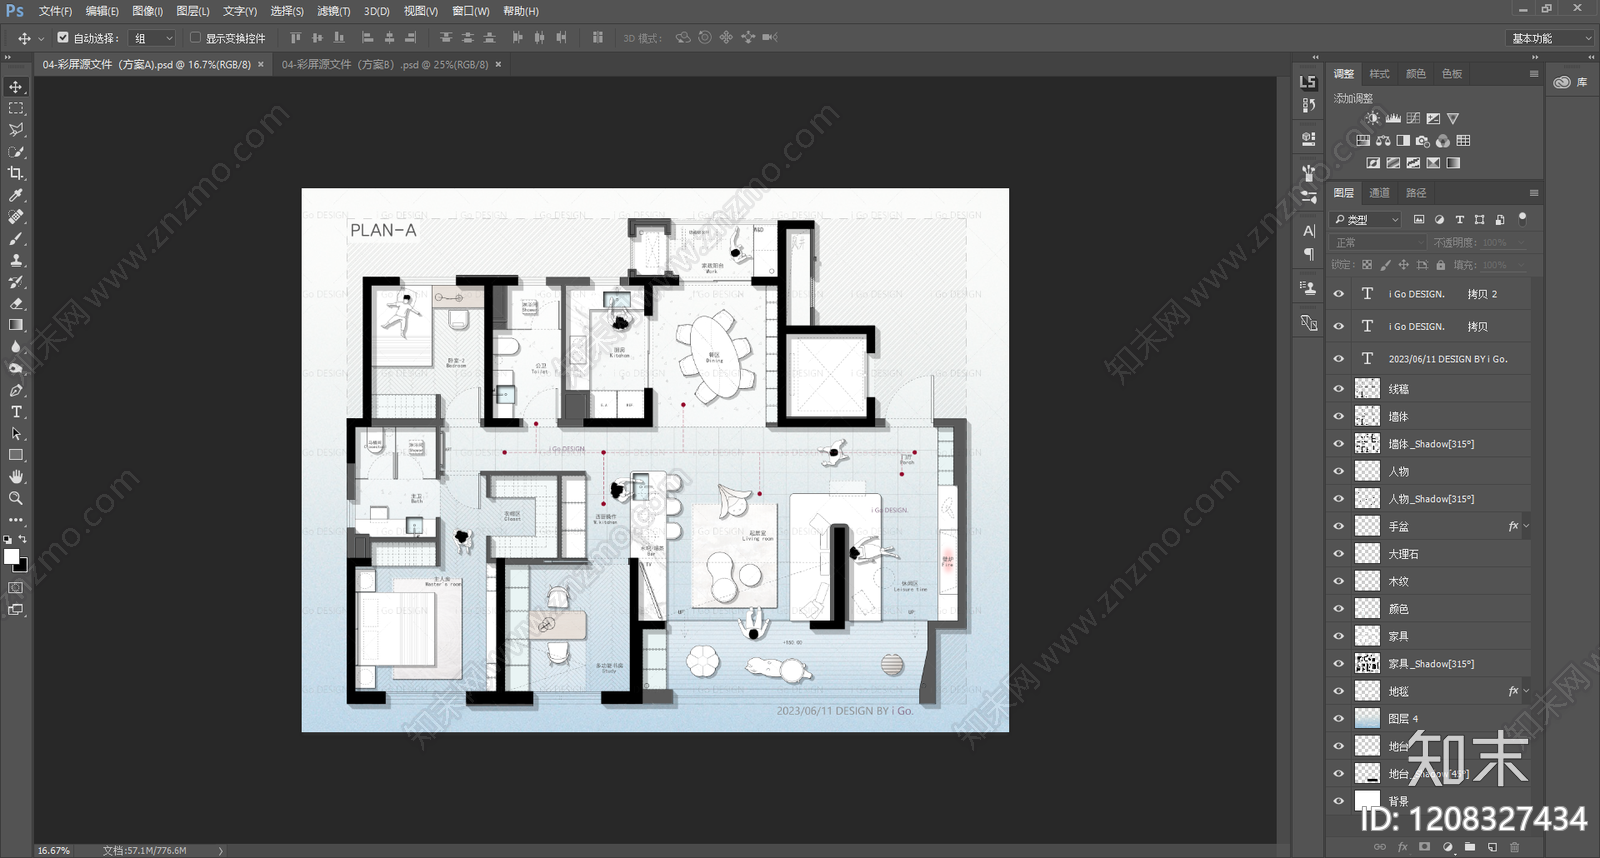The width and height of the screenshot is (1600, 858).
Task: Toggle visibility of the 人物 layer
Action: (1339, 471)
